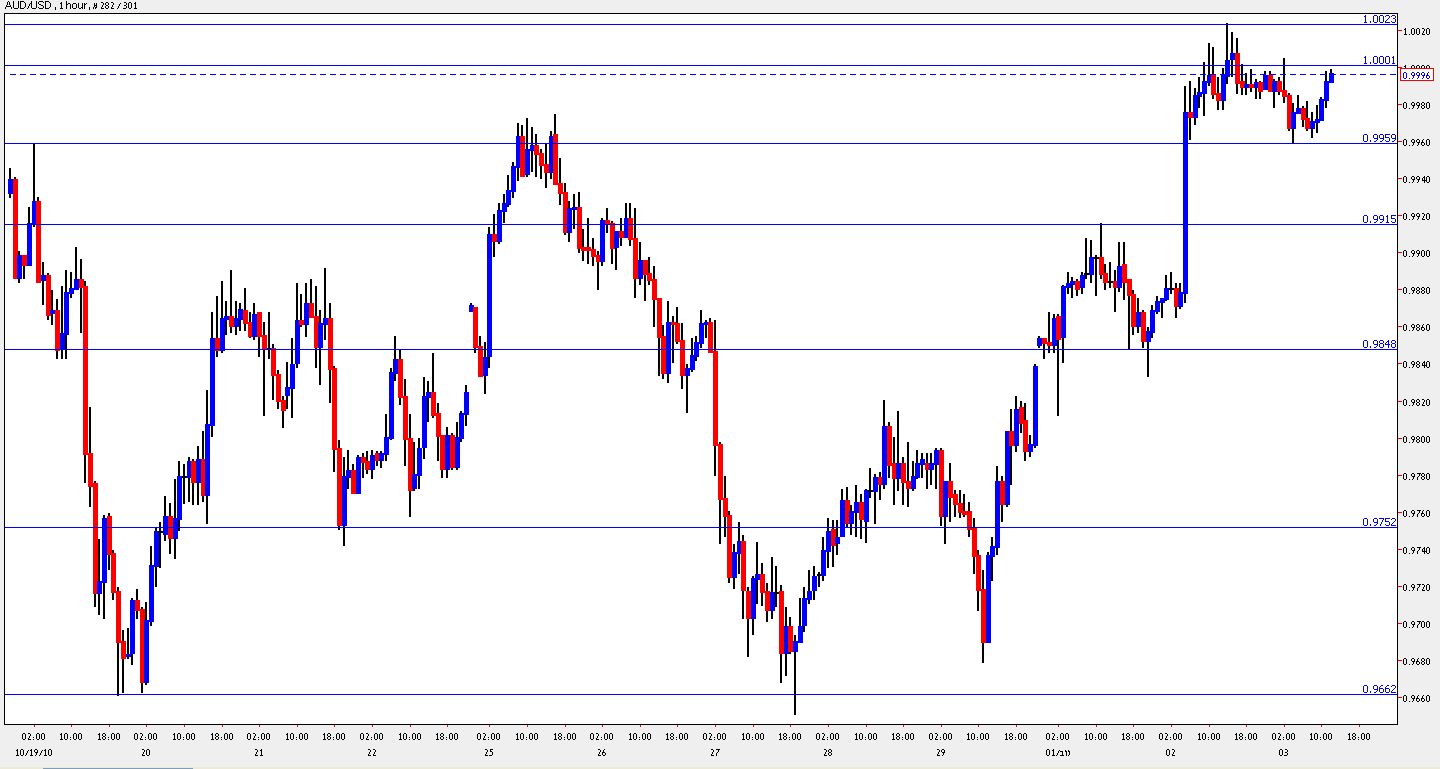This screenshot has width=1440, height=769.
Task: Click the 0.9752 level label
Action: coord(1379,522)
